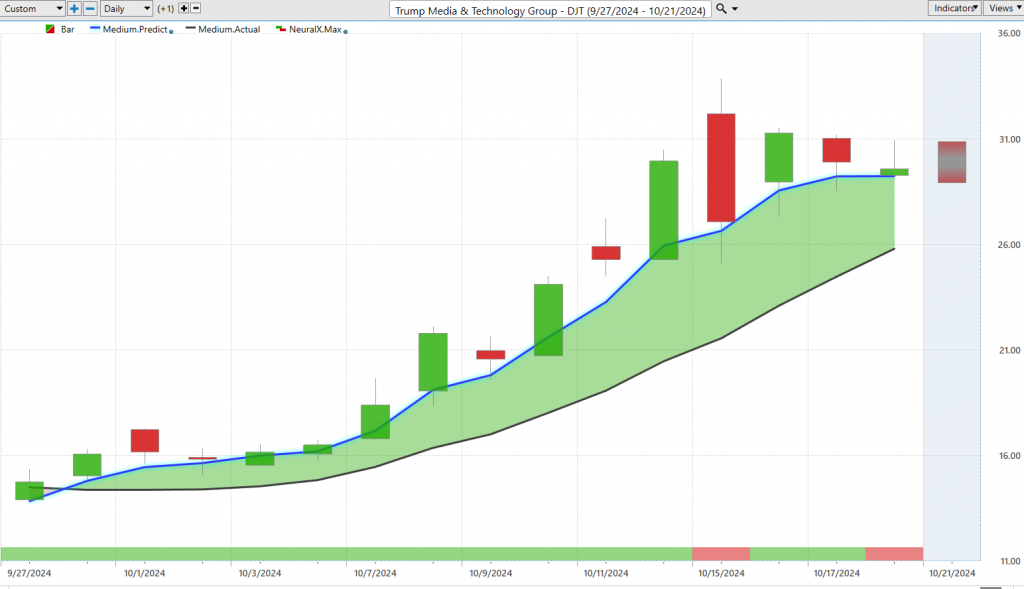1024x589 pixels.
Task: Click the 16.00 price axis label
Action: coord(1009,456)
